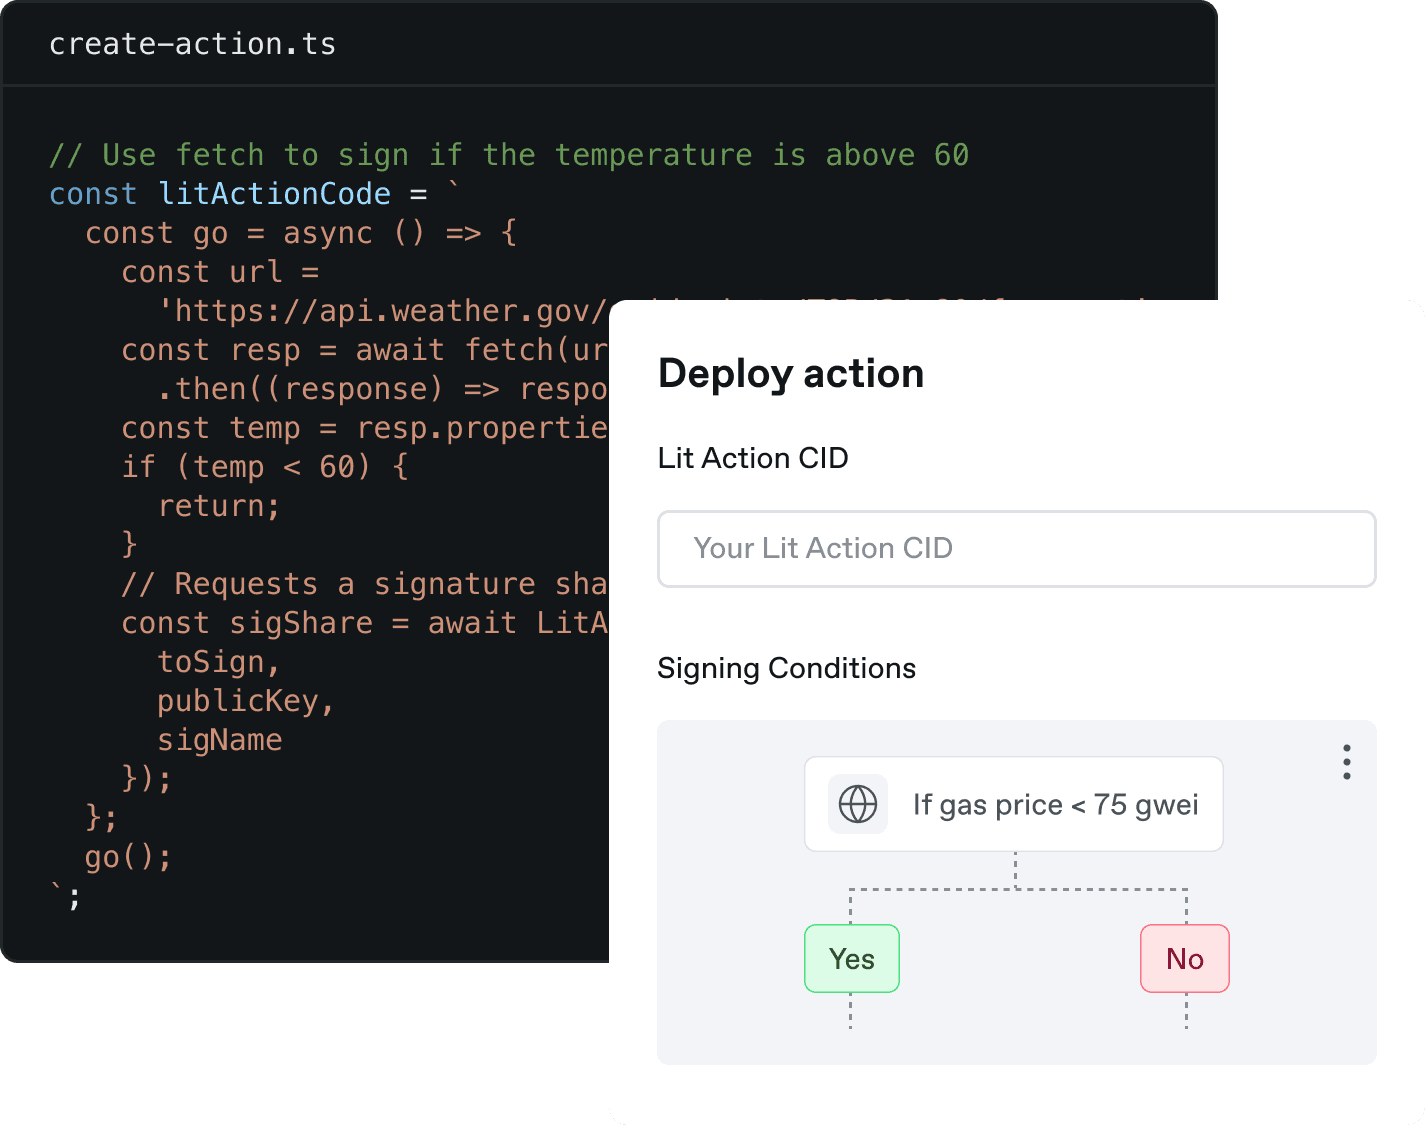The image size is (1425, 1125).
Task: Click the litActionCode variable name
Action: [274, 194]
